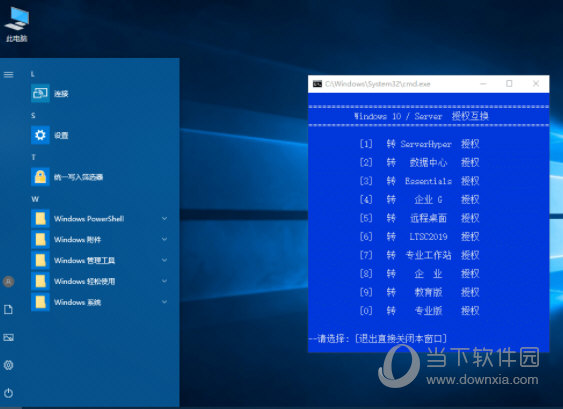Open Pictures from Start sidebar
The image size is (563, 409).
click(x=9, y=337)
